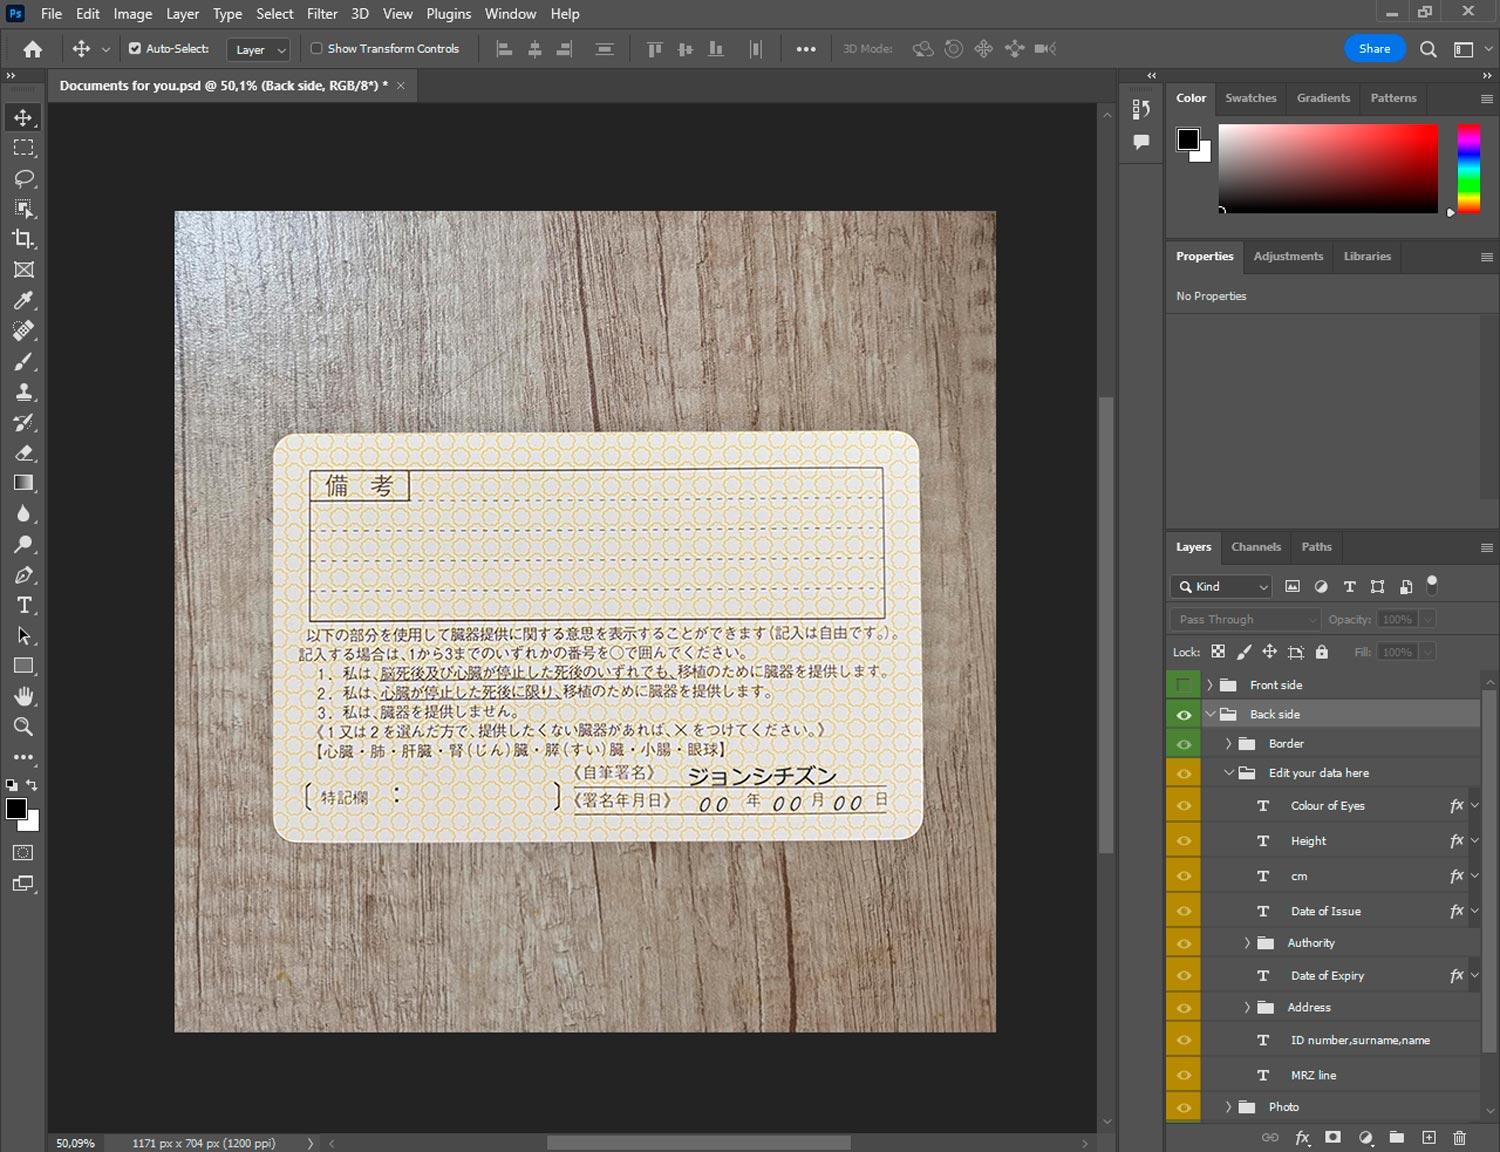The height and width of the screenshot is (1152, 1500).
Task: Uncheck the Auto-Select checkbox
Action: click(135, 48)
